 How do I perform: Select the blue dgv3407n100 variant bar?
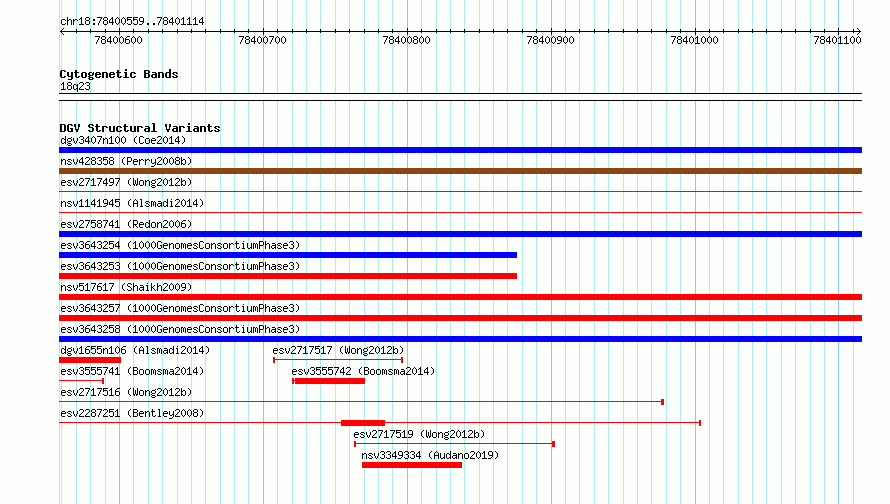pos(460,150)
